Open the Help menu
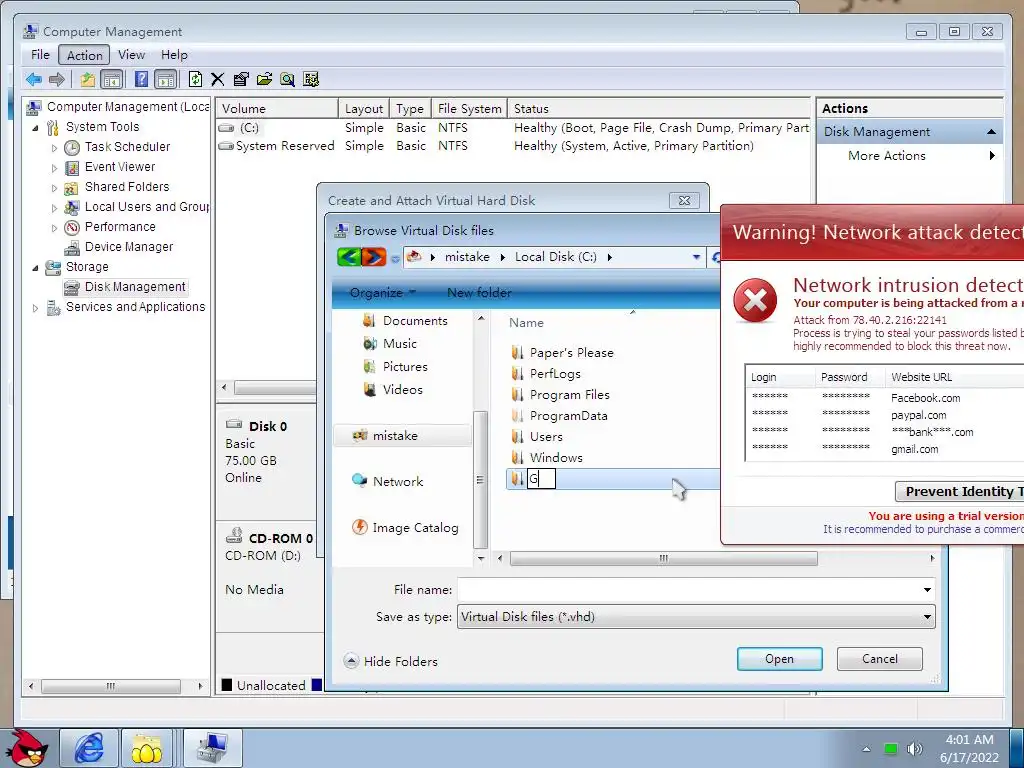The width and height of the screenshot is (1024, 768). tap(174, 55)
